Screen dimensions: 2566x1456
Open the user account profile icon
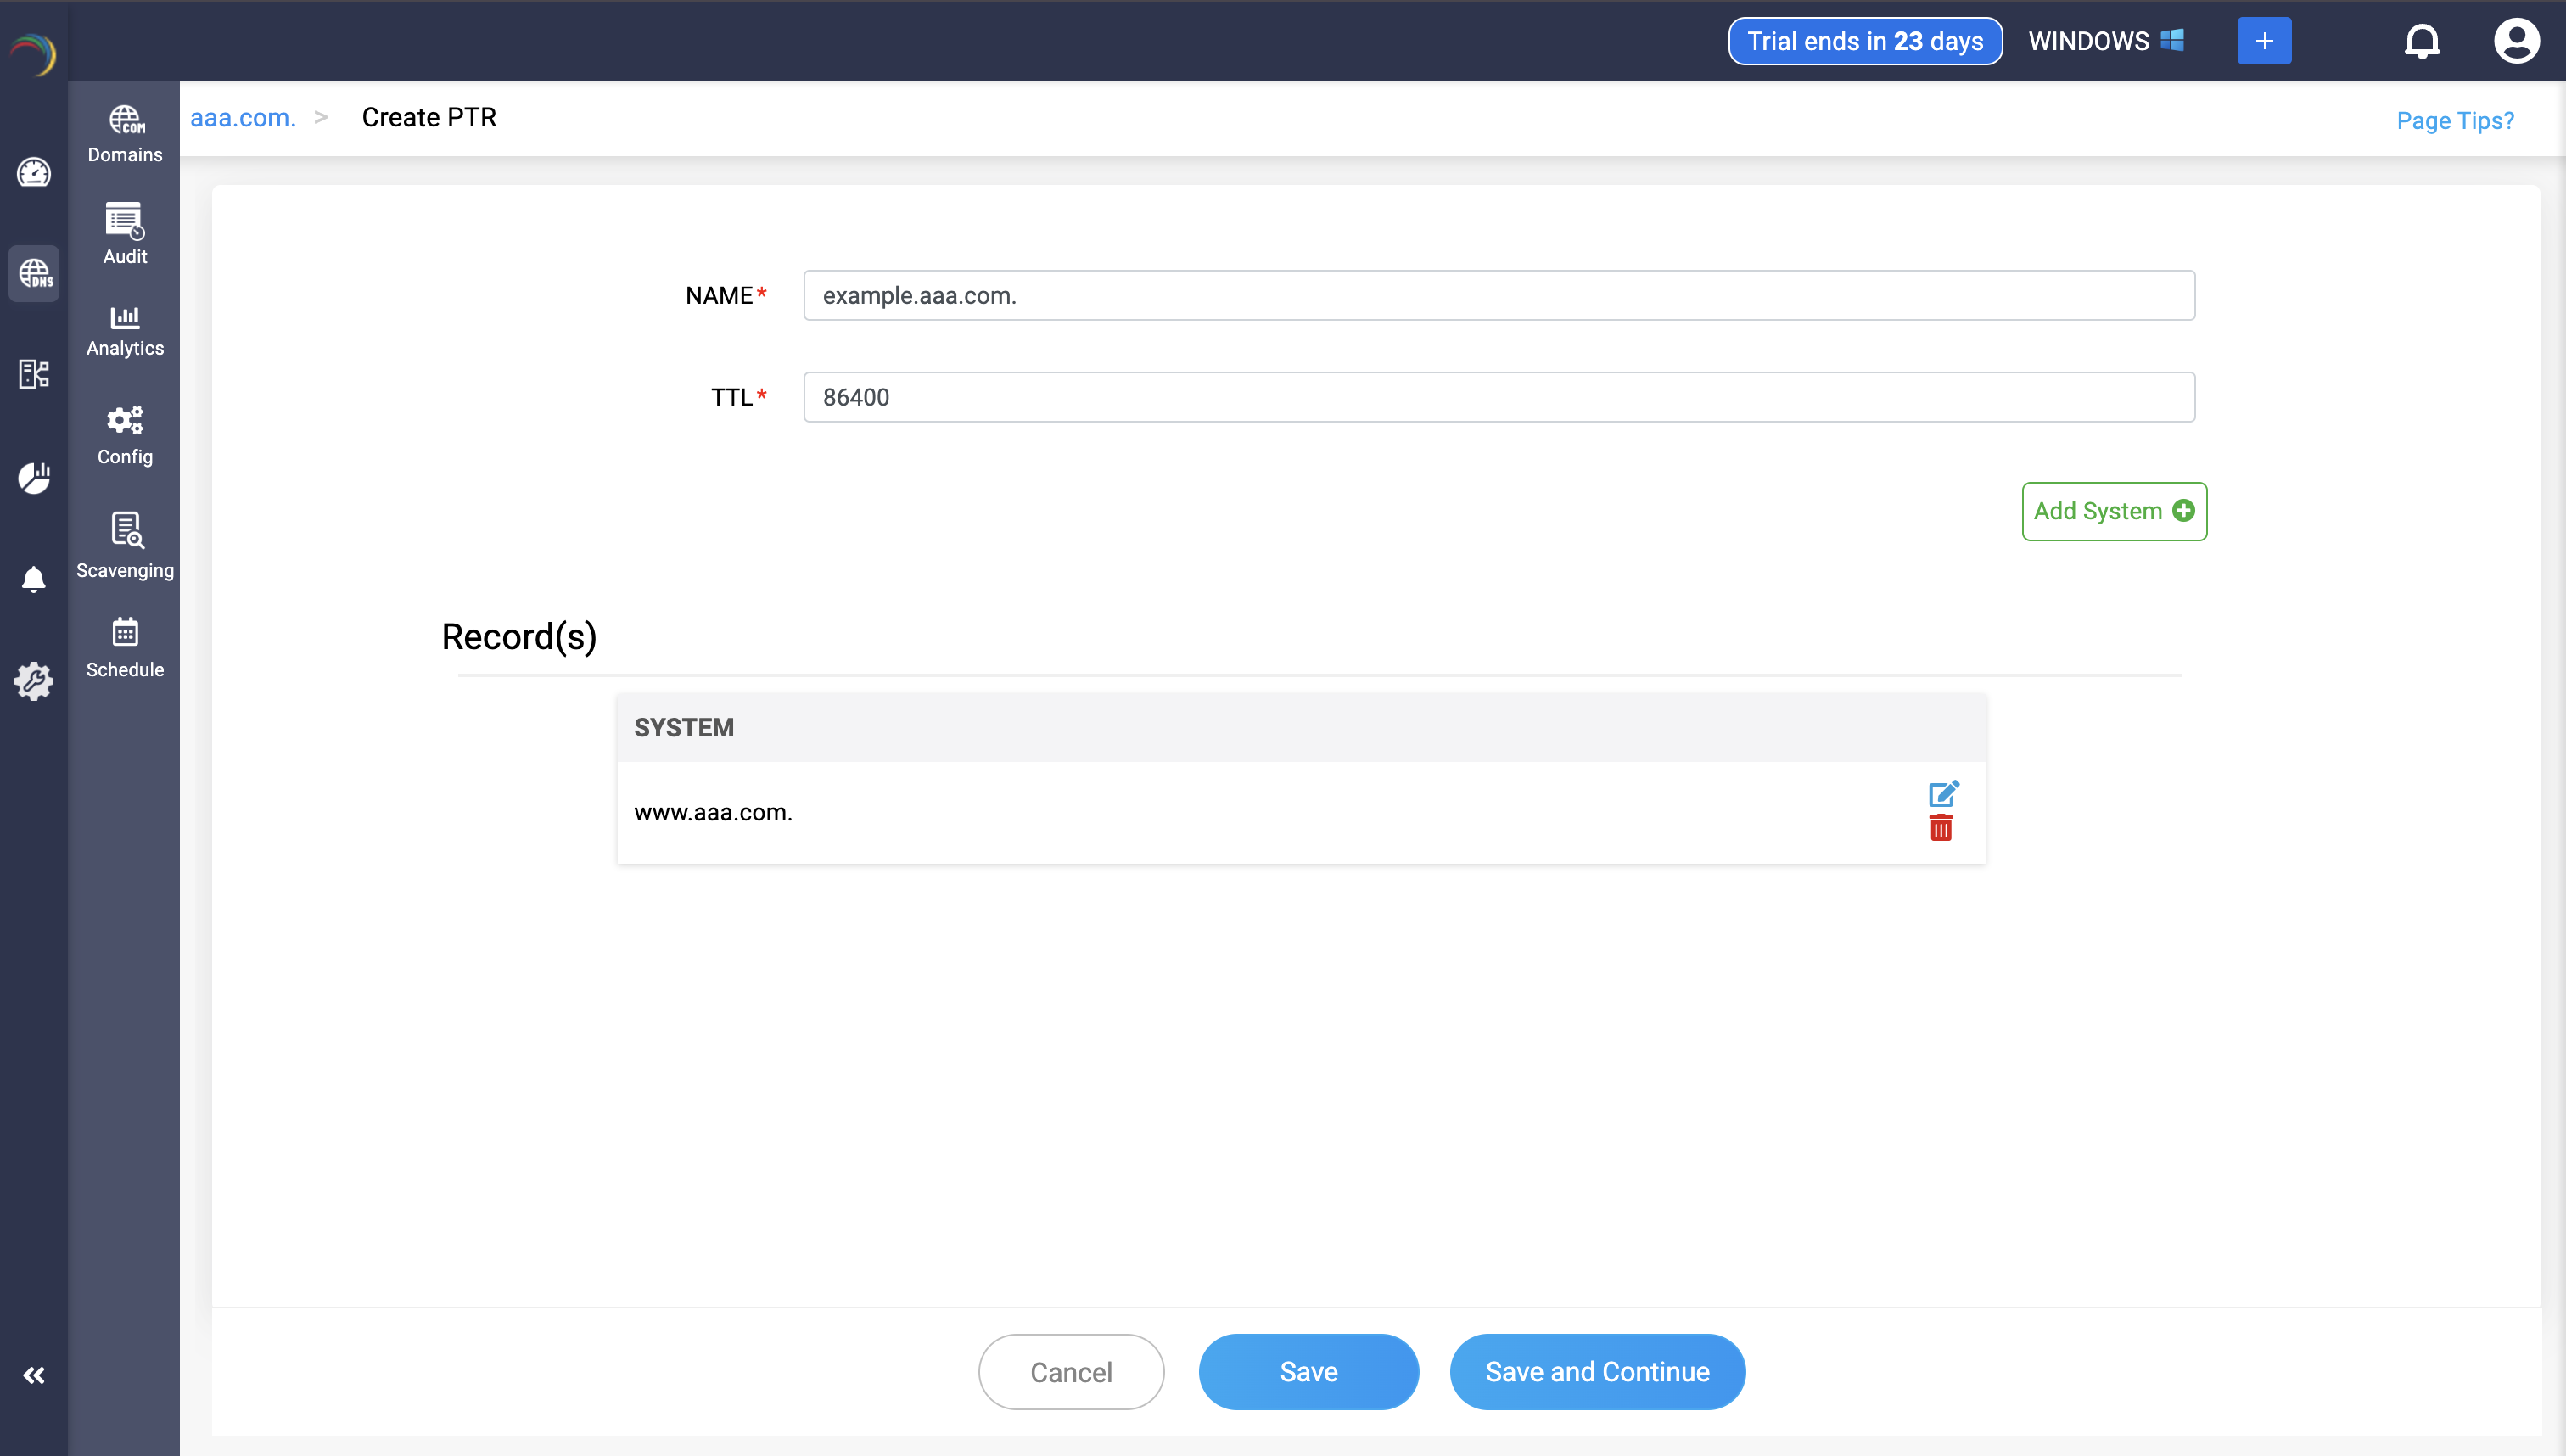point(2515,41)
